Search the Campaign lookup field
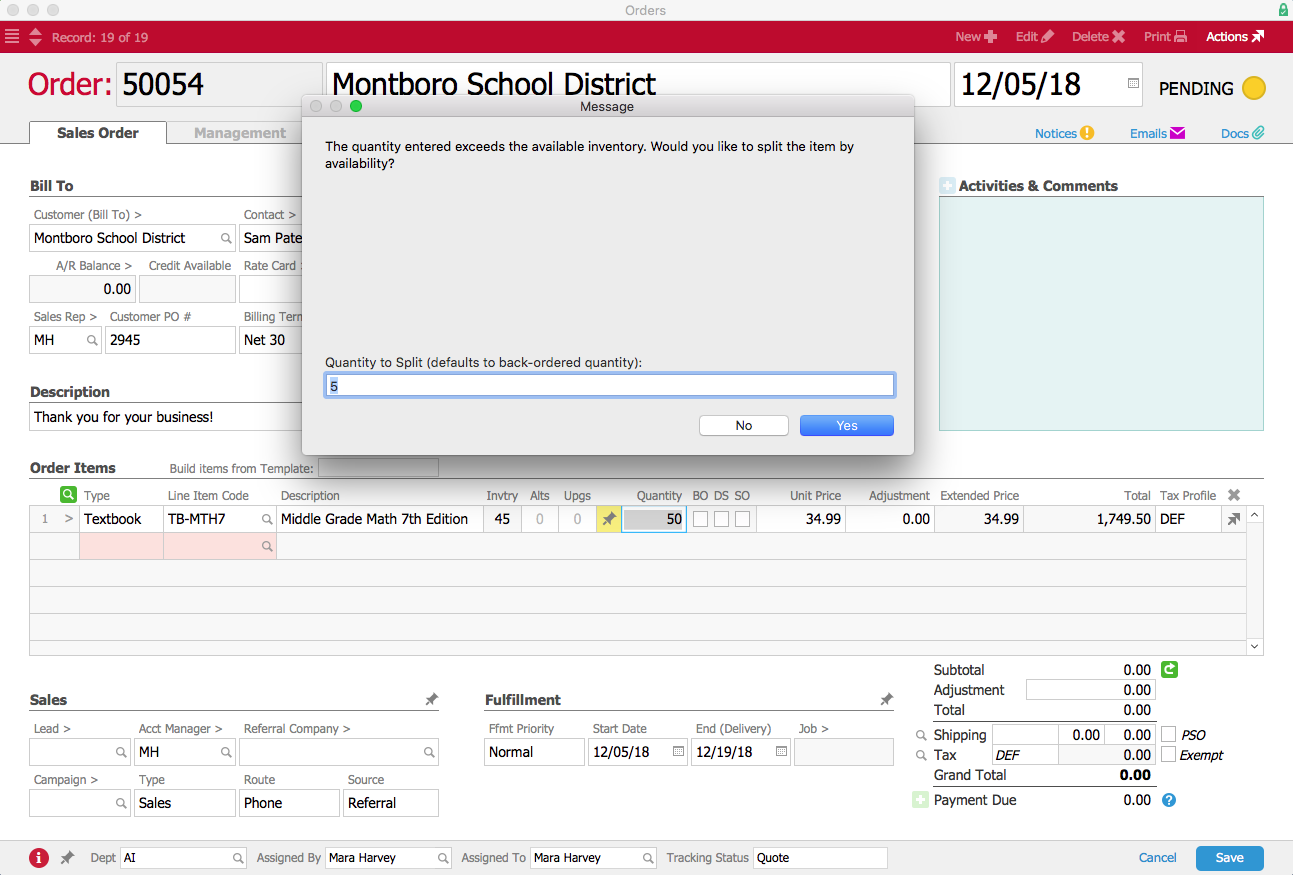The height and width of the screenshot is (875, 1293). coord(121,803)
